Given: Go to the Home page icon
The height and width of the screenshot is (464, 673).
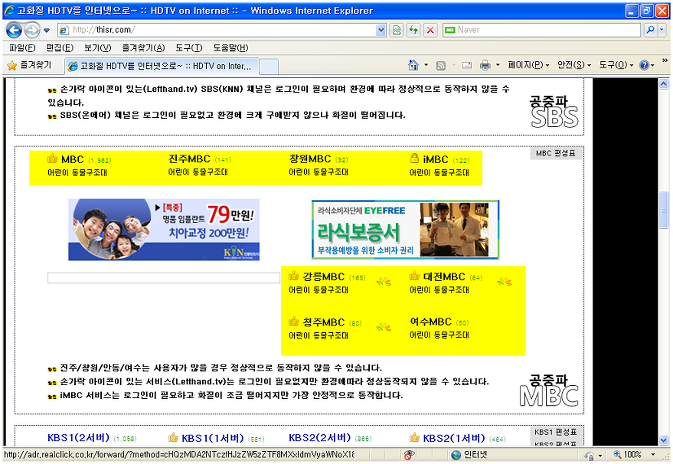Looking at the screenshot, I should [413, 65].
